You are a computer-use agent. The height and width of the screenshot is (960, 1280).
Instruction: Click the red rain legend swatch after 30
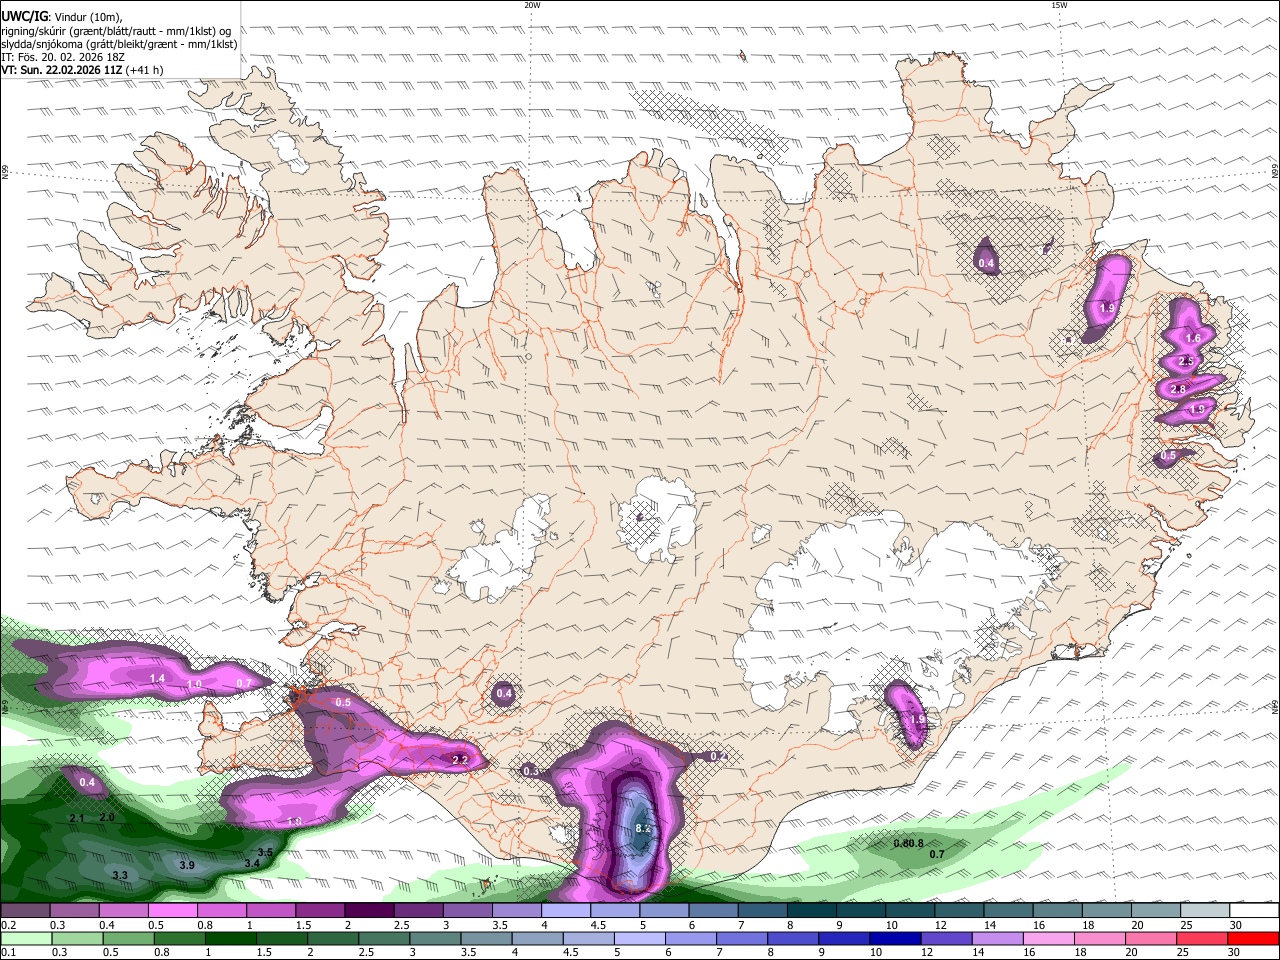pos(1253,938)
